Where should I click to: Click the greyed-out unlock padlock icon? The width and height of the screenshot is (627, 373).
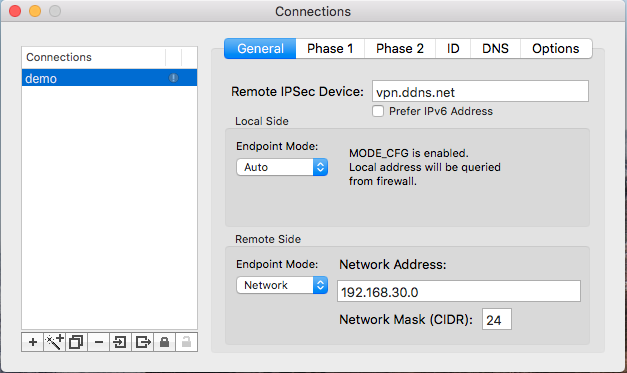186,342
